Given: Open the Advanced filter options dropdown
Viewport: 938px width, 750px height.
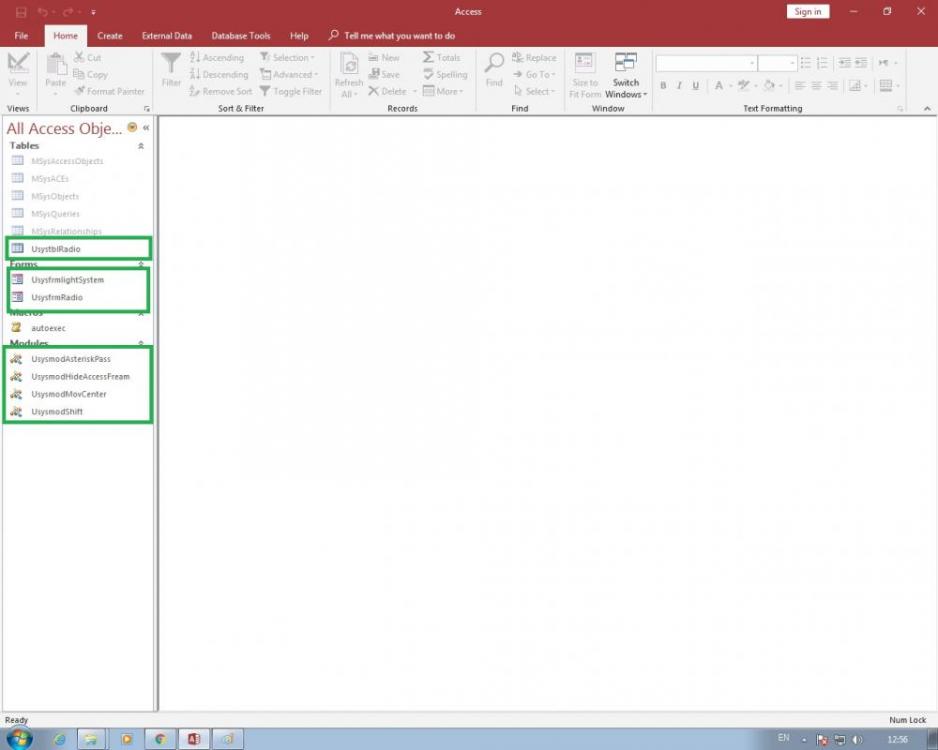Looking at the screenshot, I should 289,74.
